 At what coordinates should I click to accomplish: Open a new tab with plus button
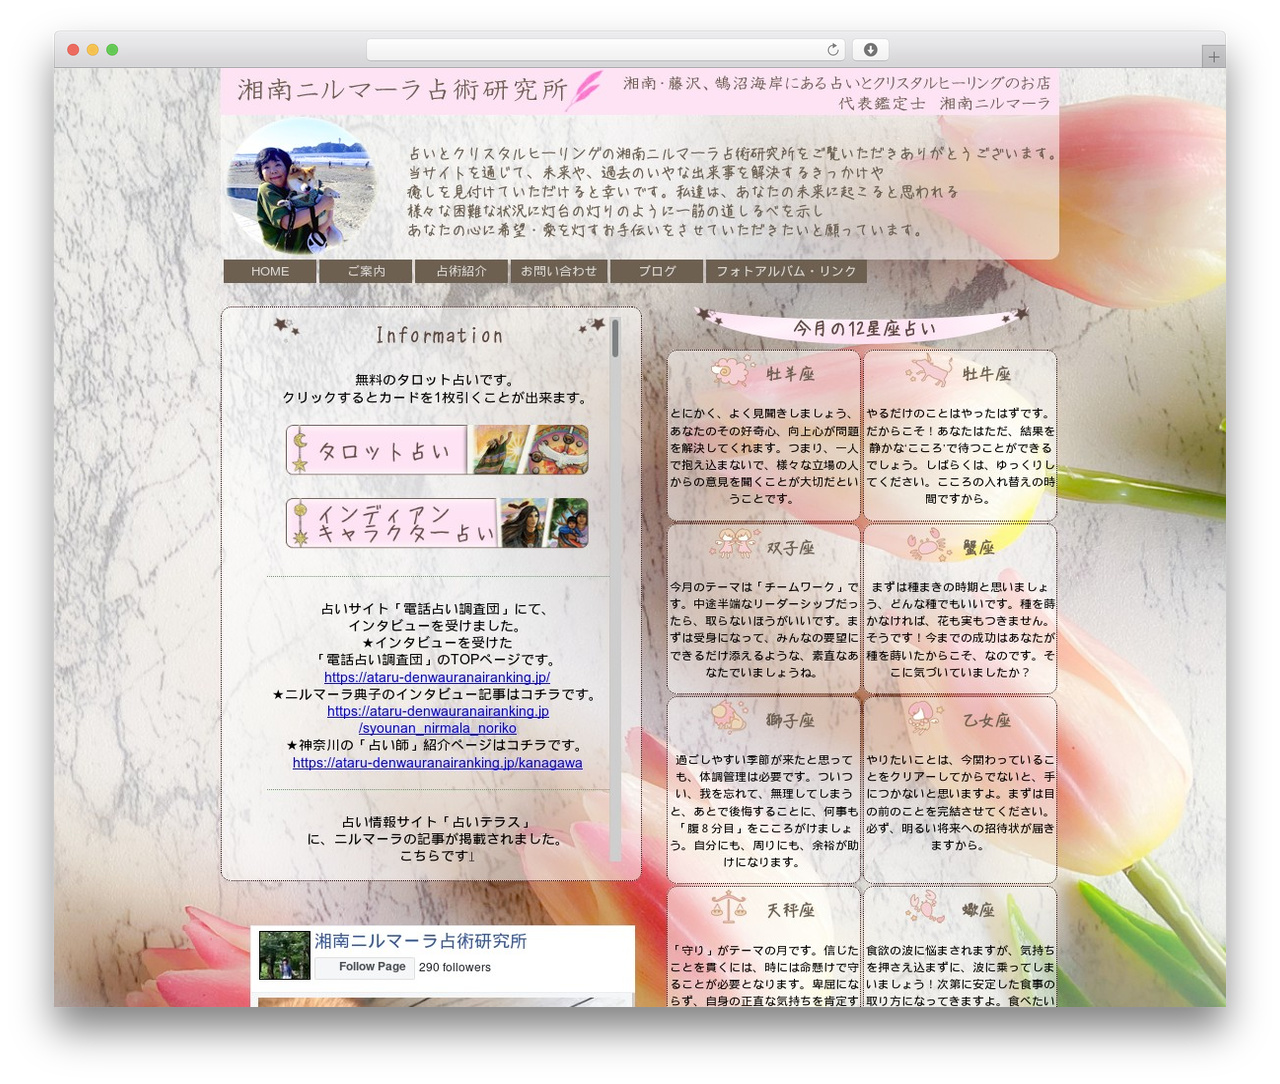[x=1214, y=57]
